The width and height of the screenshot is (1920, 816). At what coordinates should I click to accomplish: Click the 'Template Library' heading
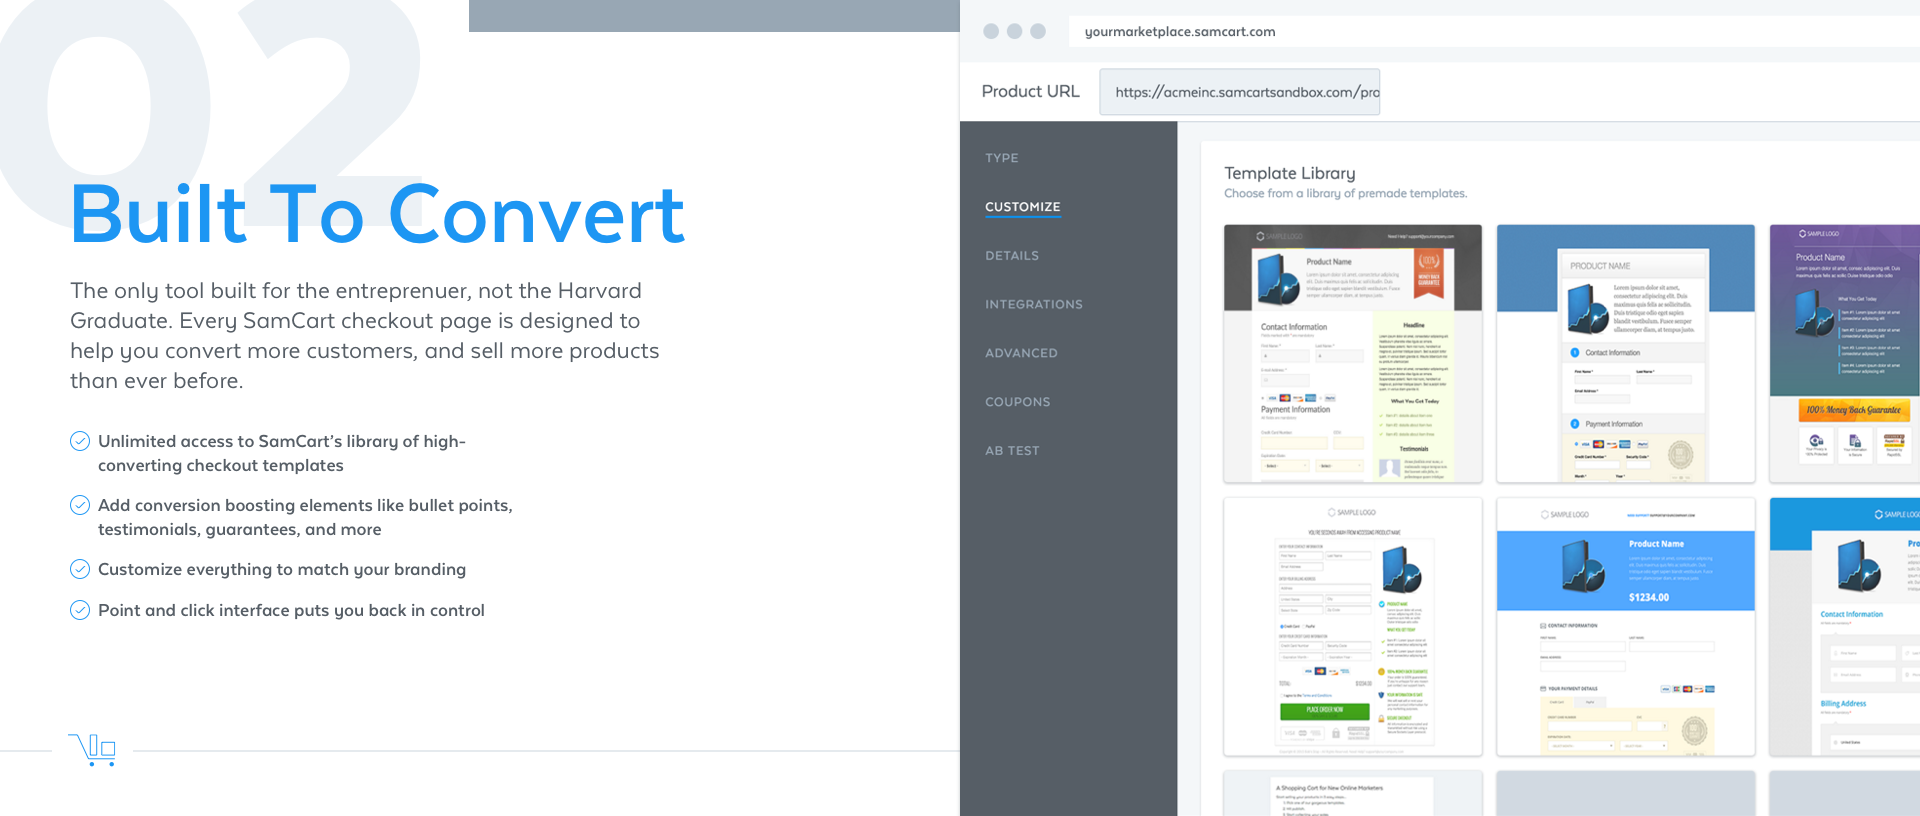pyautogui.click(x=1290, y=173)
